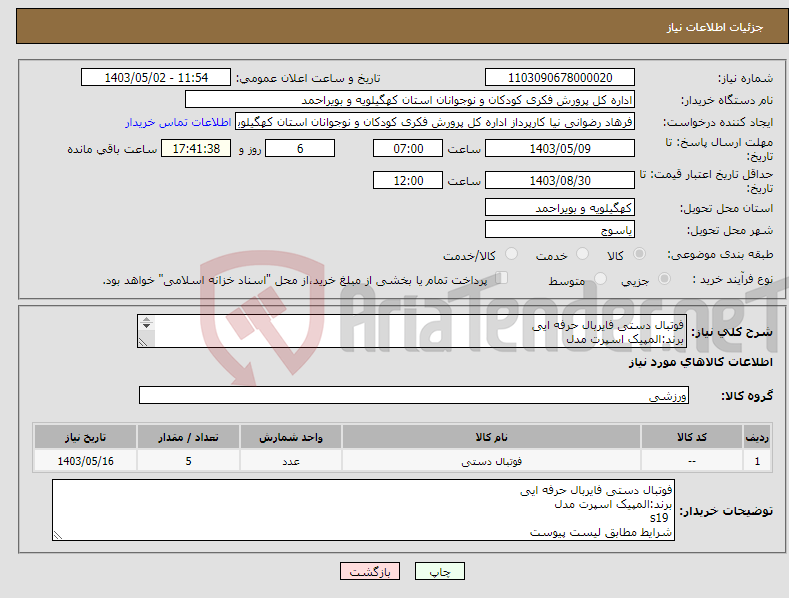789x598 pixels.
Task: Click the نام دستگاه خریدار field
Action: click(410, 100)
